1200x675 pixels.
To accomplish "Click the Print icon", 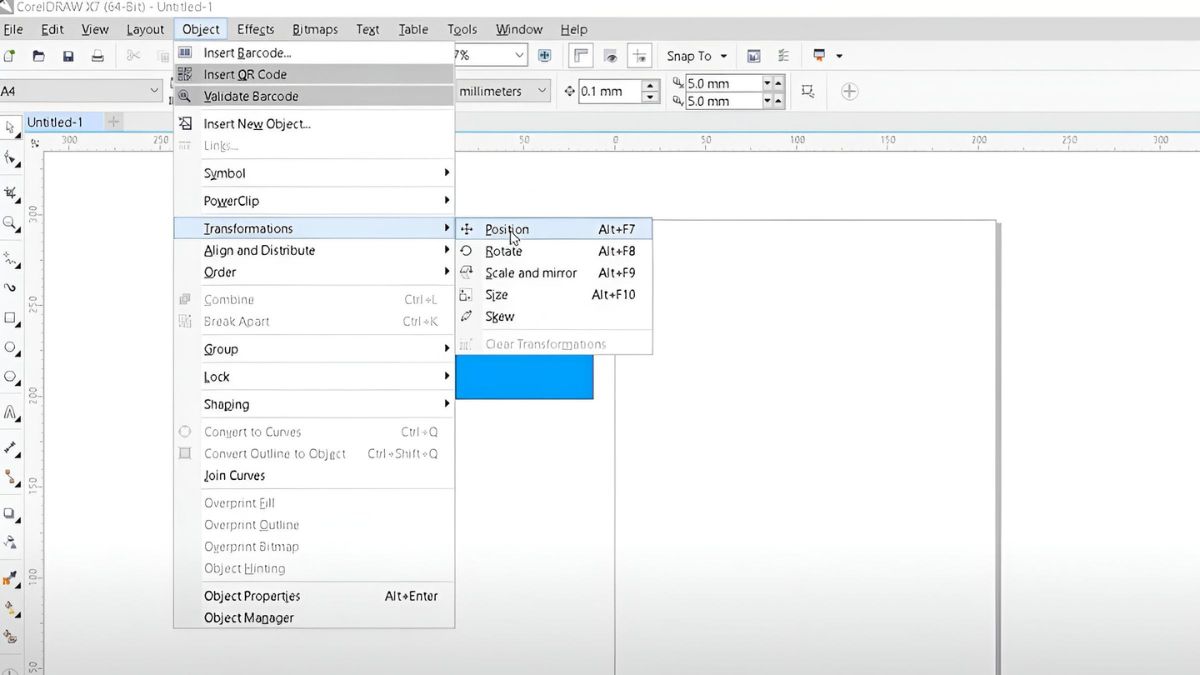I will [x=97, y=56].
